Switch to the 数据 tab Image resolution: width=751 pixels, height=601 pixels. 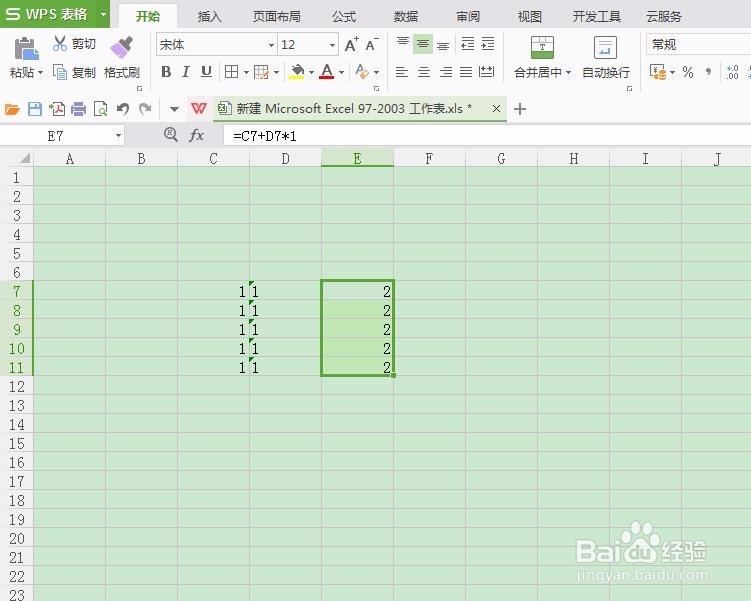pyautogui.click(x=406, y=17)
